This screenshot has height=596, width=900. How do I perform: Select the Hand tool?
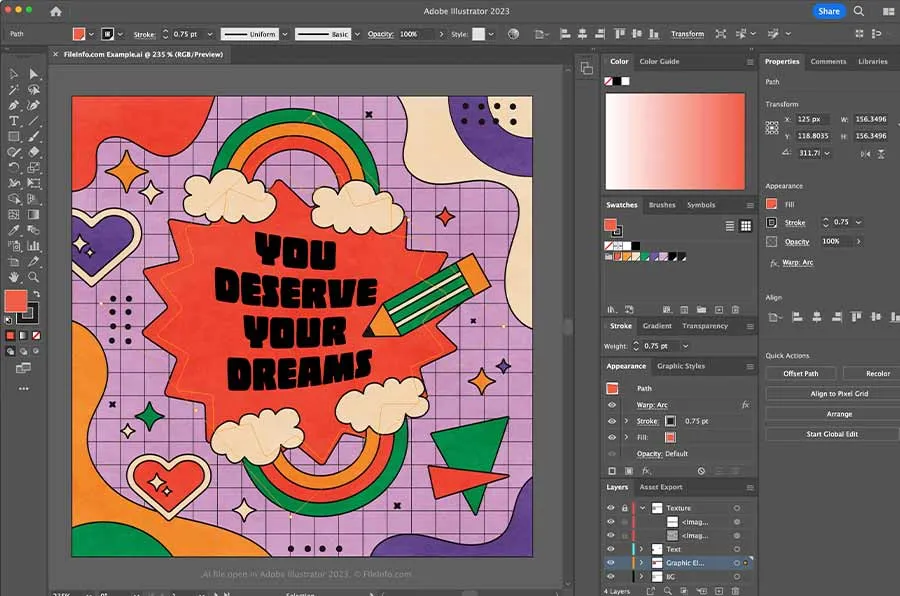14,276
